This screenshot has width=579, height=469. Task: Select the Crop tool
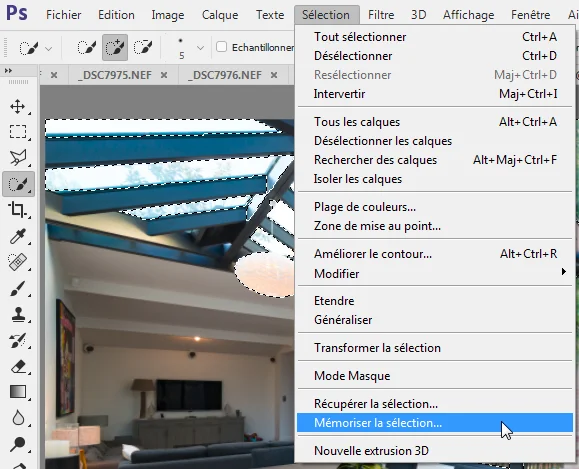18,209
